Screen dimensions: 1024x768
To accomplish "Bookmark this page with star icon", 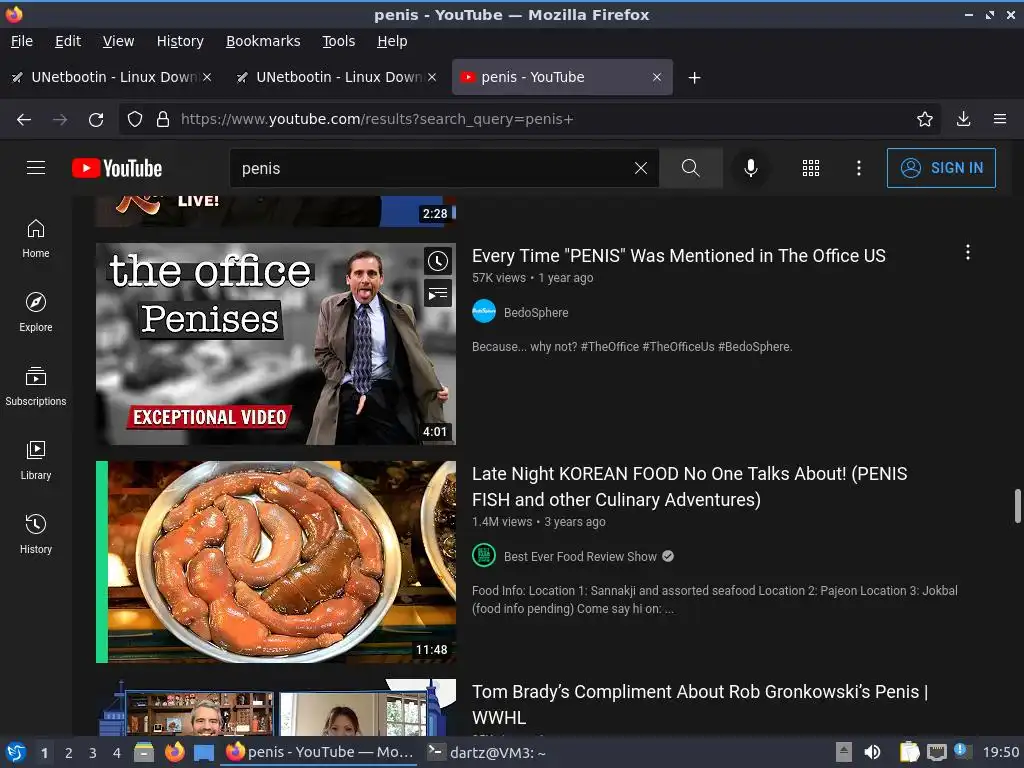I will pyautogui.click(x=925, y=120).
